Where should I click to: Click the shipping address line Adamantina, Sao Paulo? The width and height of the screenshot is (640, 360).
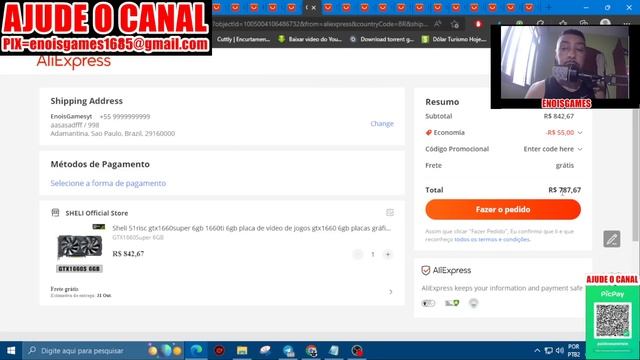click(113, 133)
